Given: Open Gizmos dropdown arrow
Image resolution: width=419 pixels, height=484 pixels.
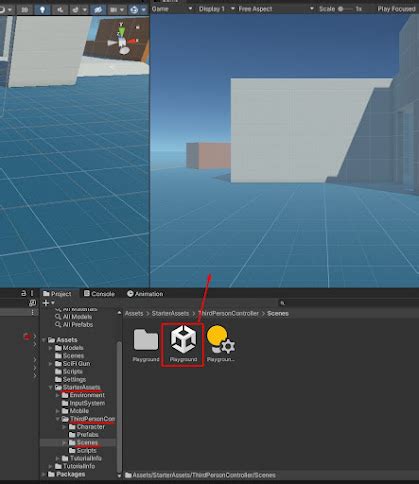Looking at the screenshot, I should pyautogui.click(x=143, y=10).
